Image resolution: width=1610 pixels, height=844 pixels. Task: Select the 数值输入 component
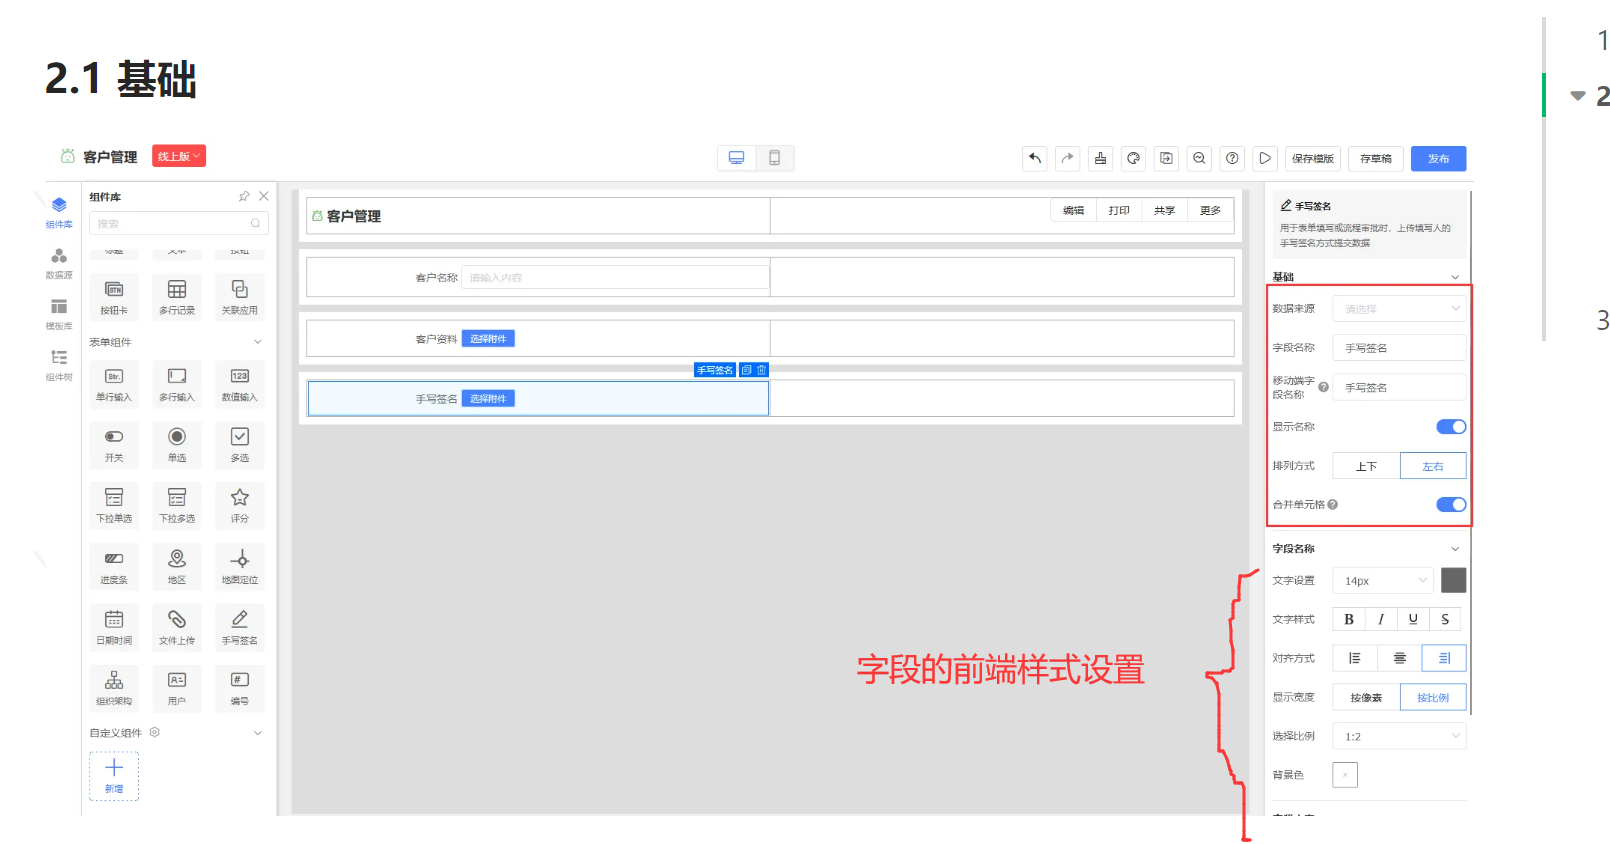(240, 384)
